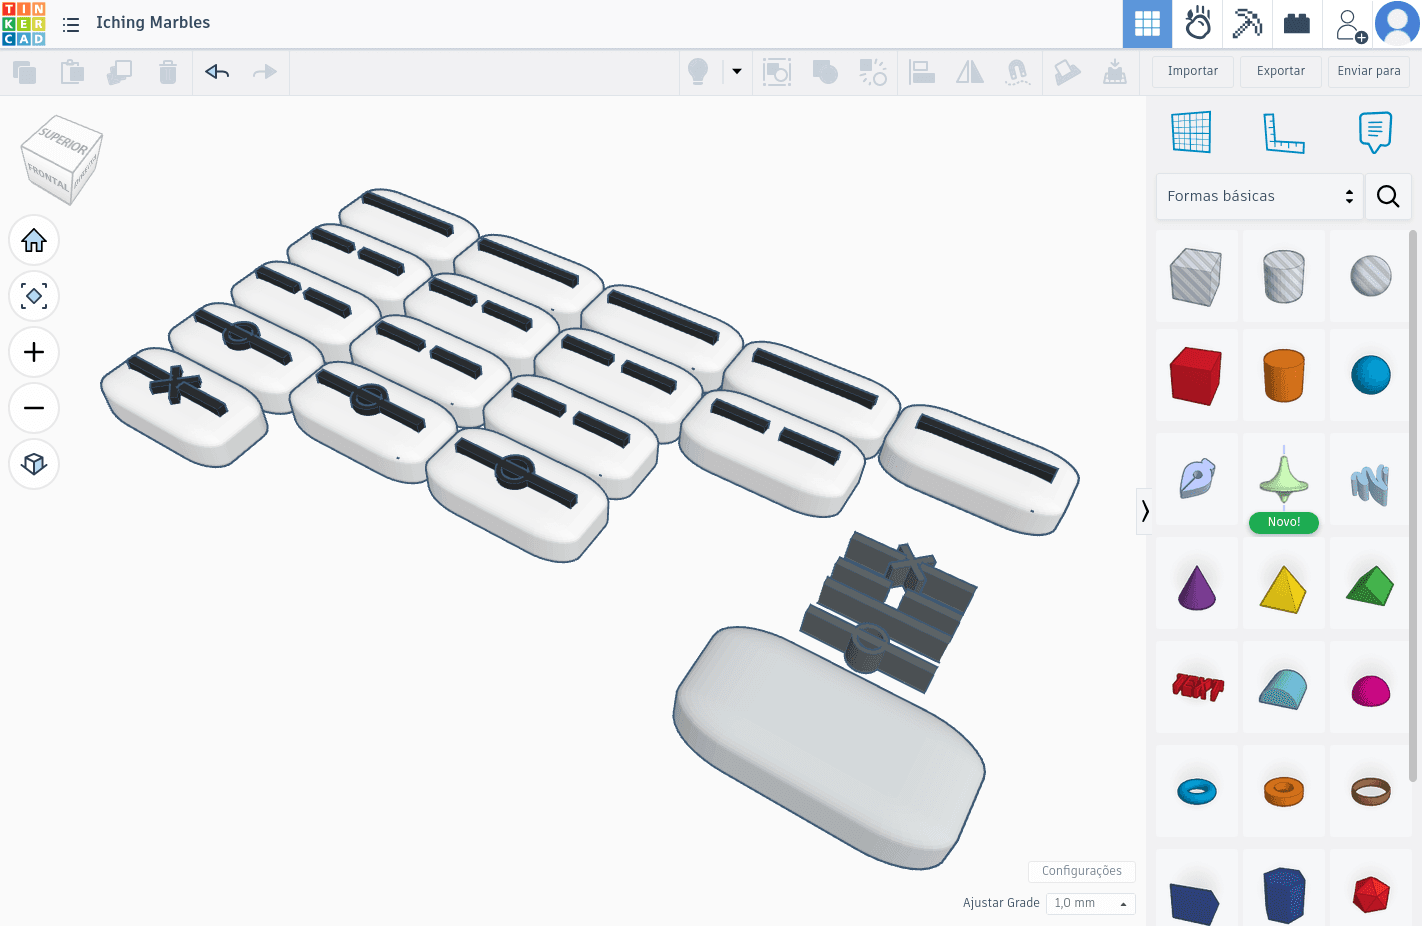Select the orange Tube shape
The image size is (1422, 926).
tap(1284, 791)
